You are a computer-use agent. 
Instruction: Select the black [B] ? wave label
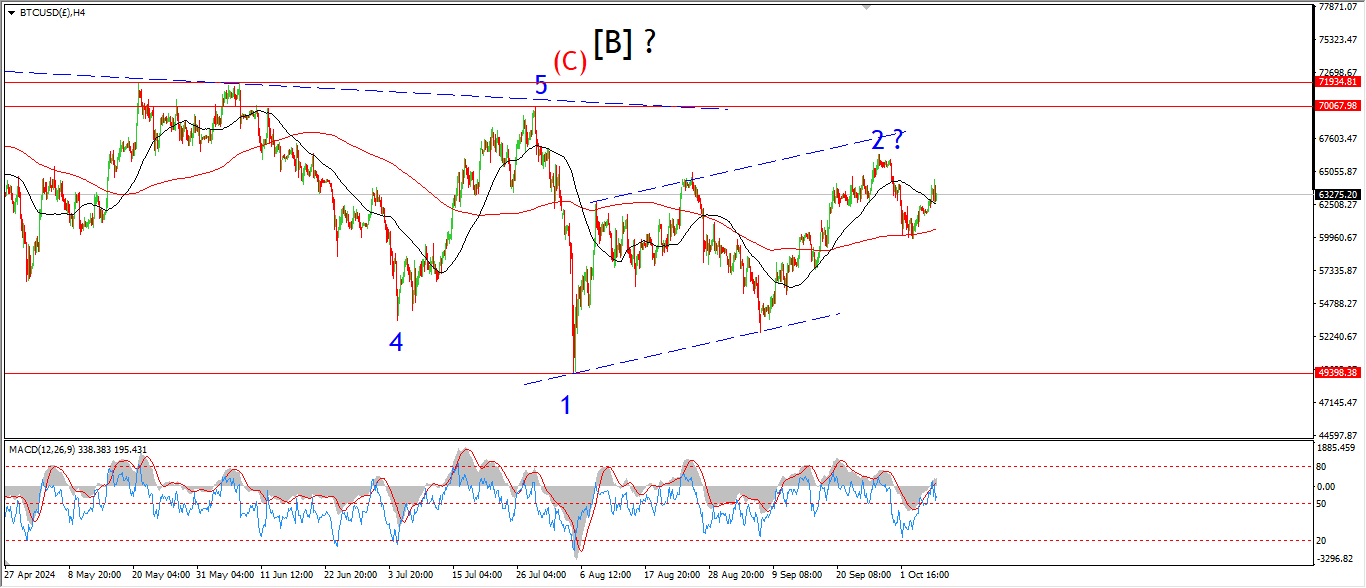tap(625, 43)
